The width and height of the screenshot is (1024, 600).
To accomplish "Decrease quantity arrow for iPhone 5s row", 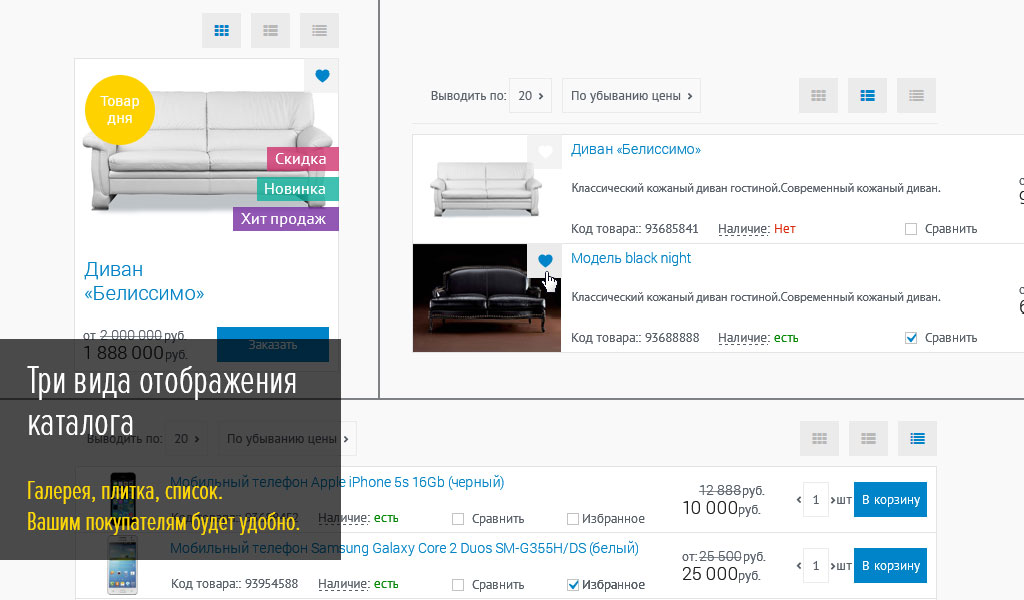I will (799, 500).
